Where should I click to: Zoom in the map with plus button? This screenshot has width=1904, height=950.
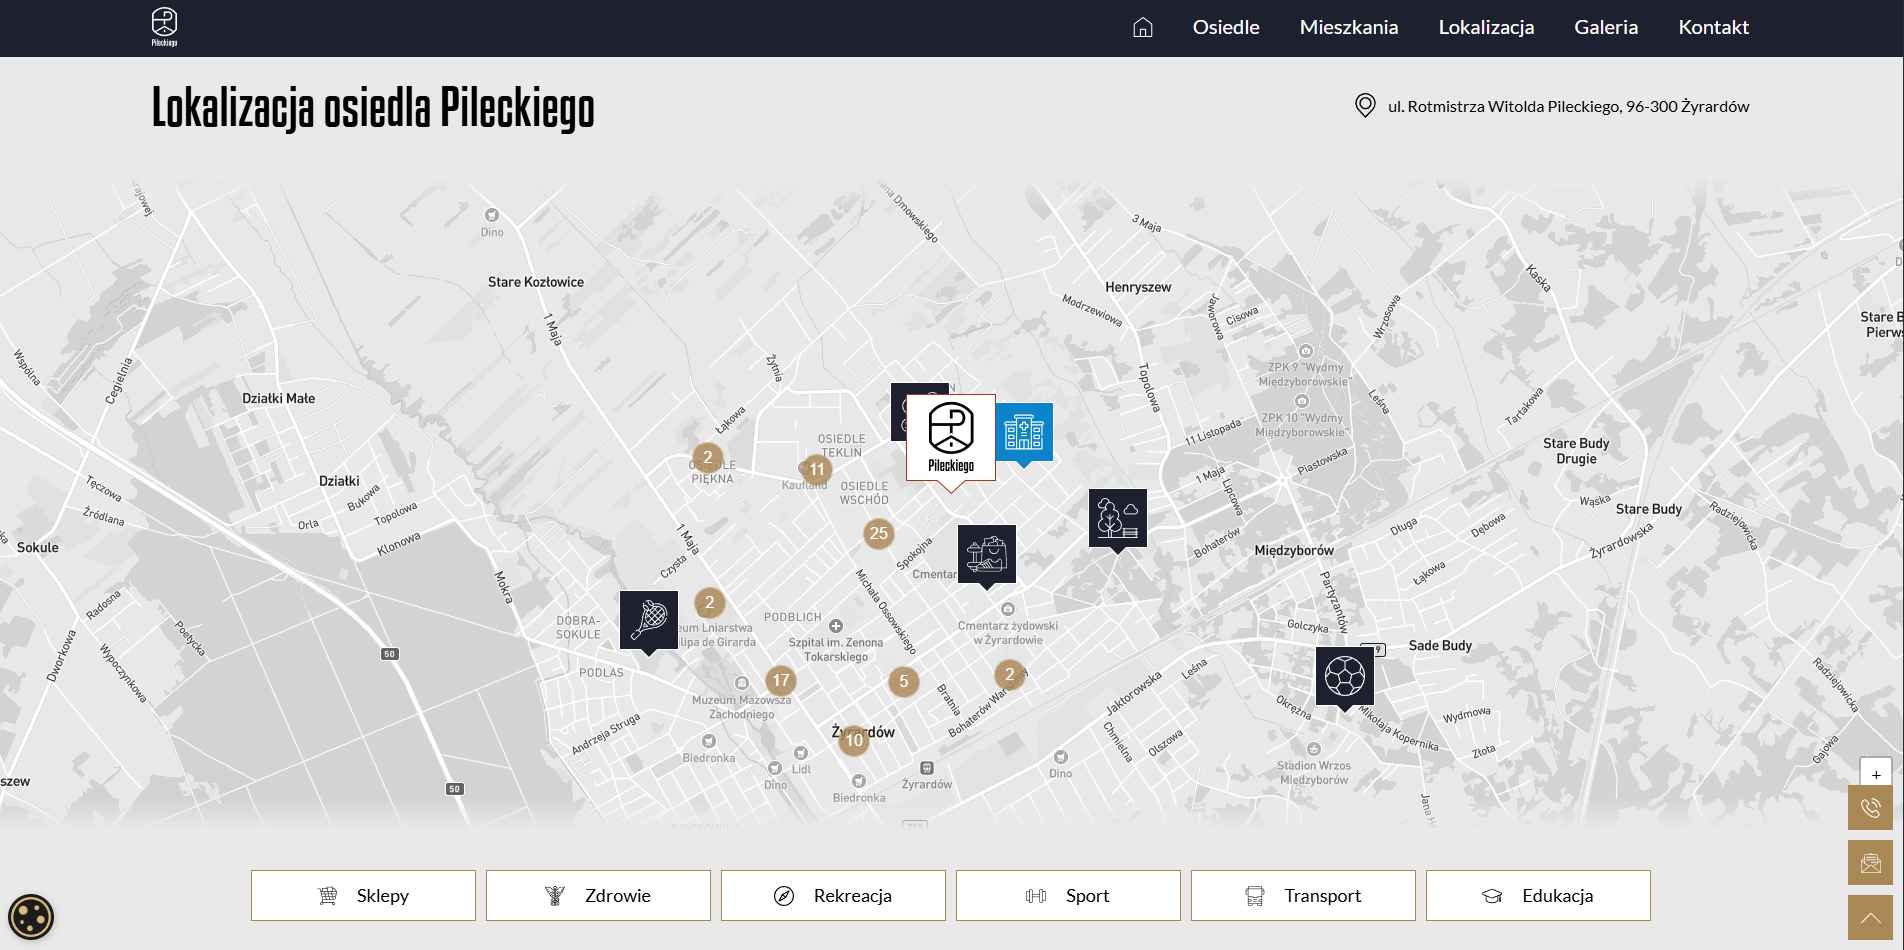pyautogui.click(x=1876, y=773)
